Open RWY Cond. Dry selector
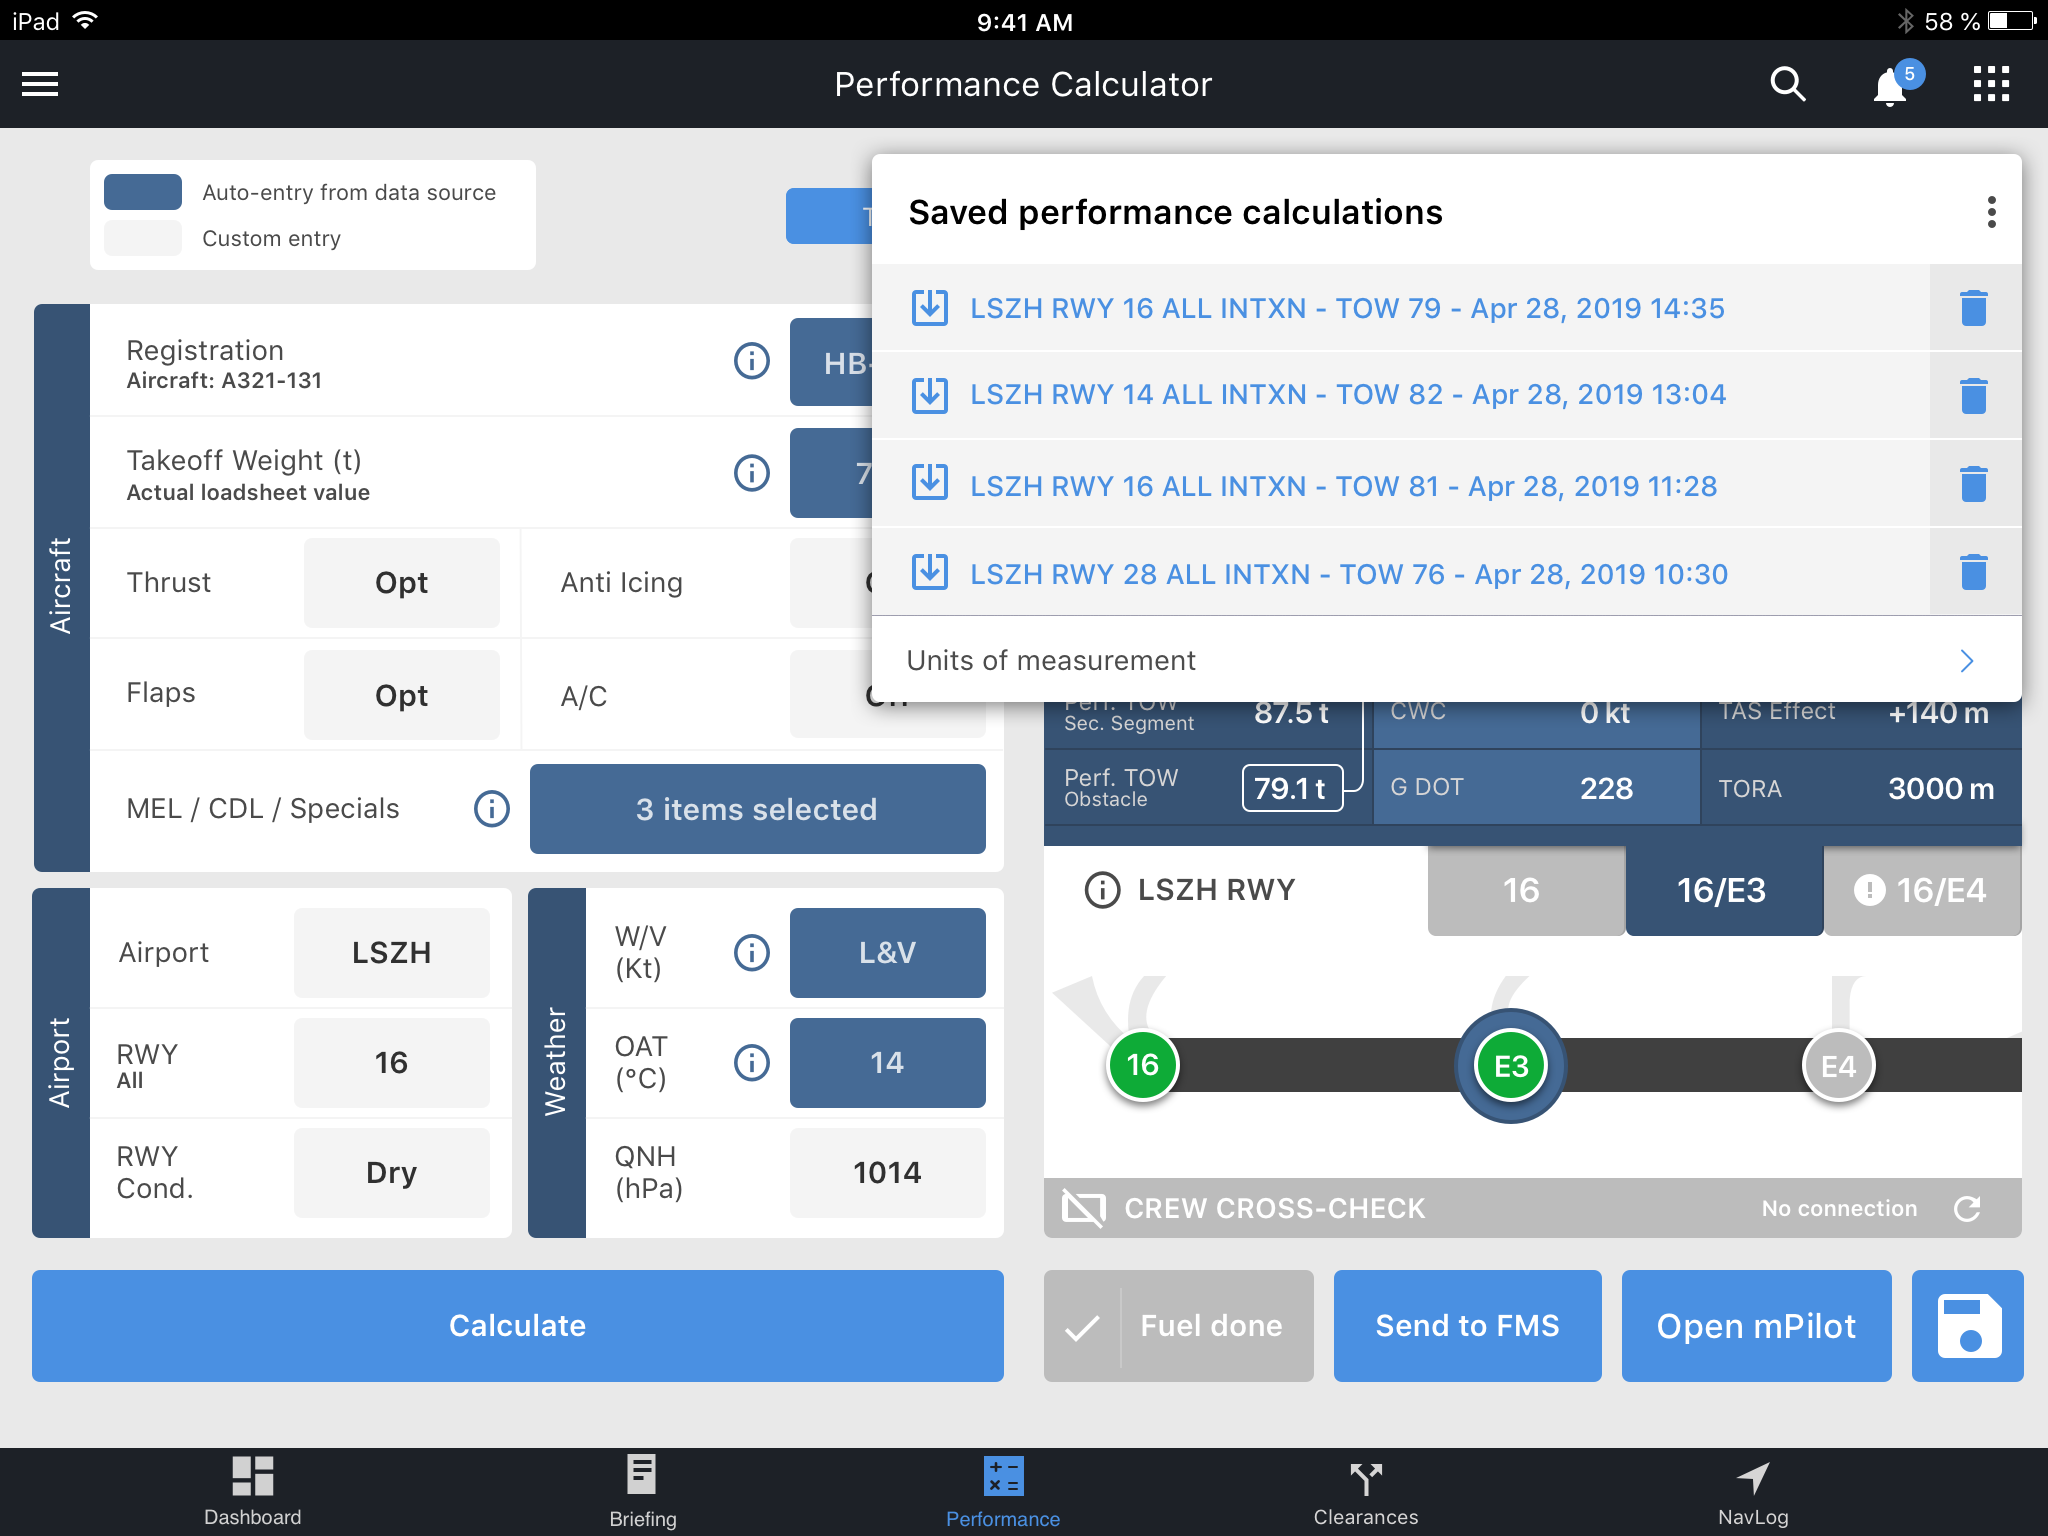Screen dimensions: 2048x1536 tap(391, 1173)
